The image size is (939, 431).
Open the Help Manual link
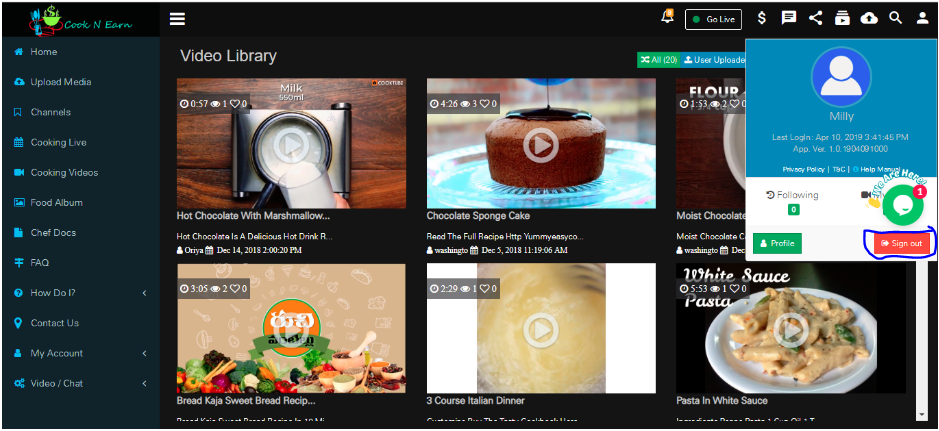pos(875,169)
